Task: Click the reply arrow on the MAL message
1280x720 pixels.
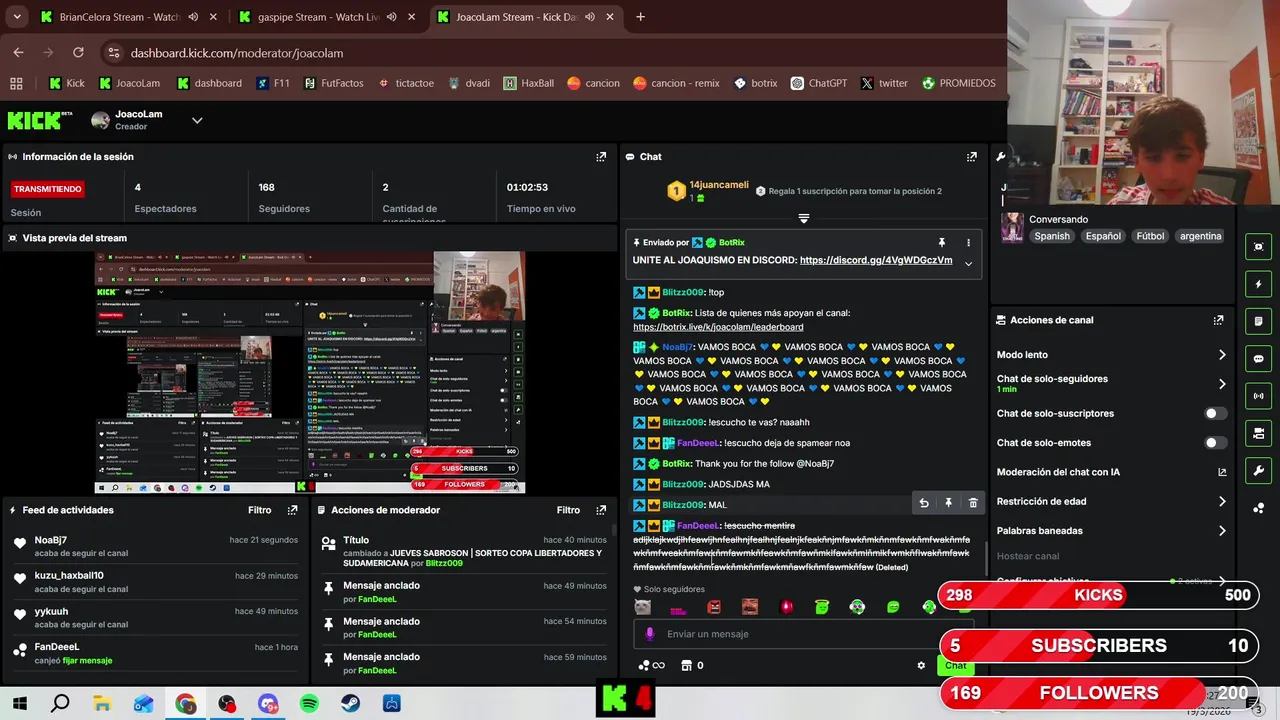Action: point(924,503)
